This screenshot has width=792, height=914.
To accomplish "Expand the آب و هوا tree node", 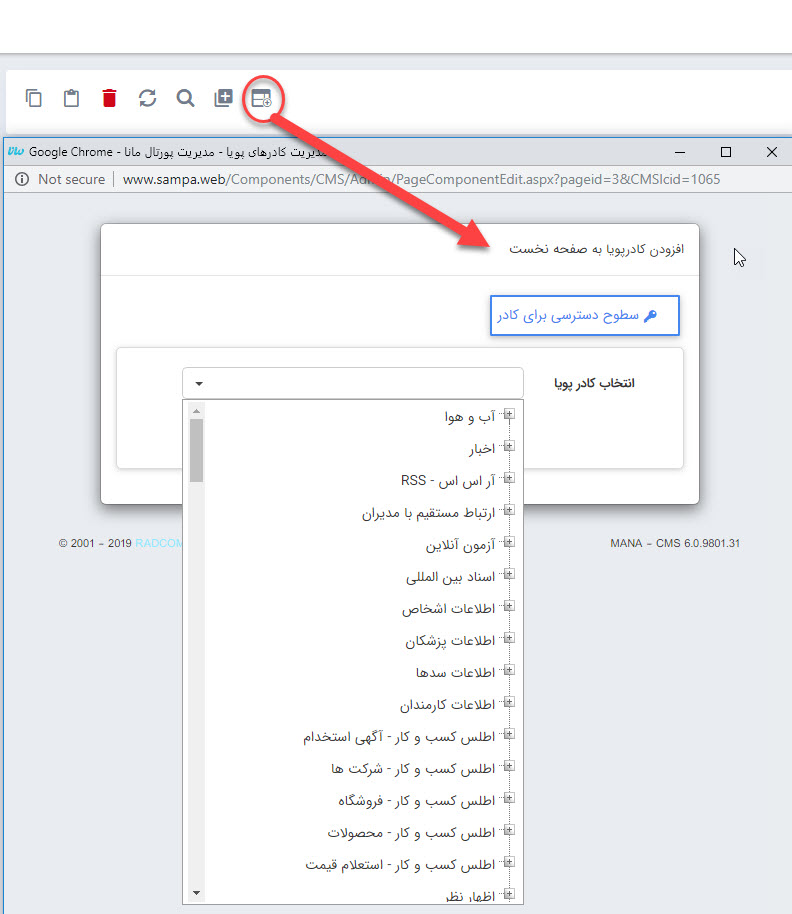I will pos(508,415).
